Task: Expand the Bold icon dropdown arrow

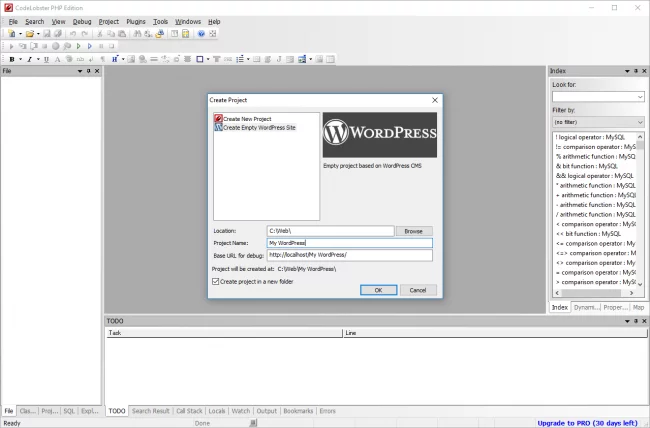Action: pyautogui.click(x=20, y=59)
